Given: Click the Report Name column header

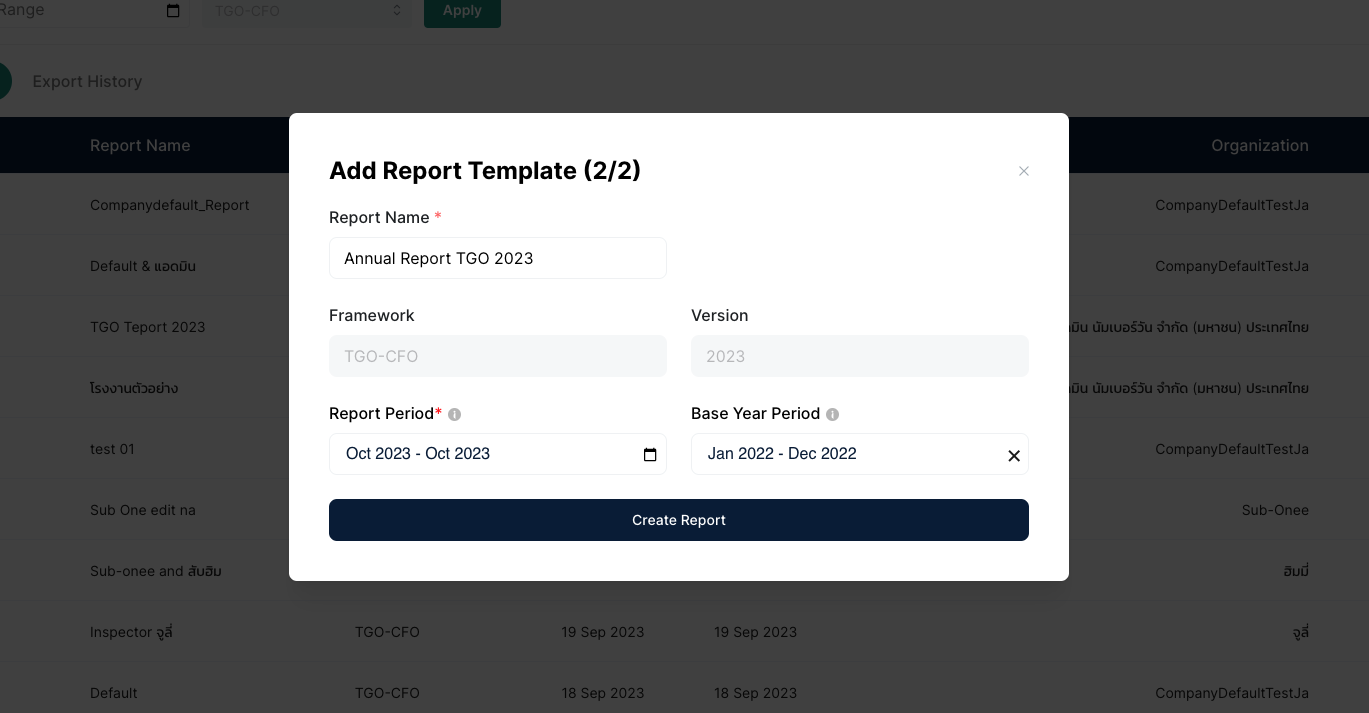Looking at the screenshot, I should click(x=140, y=145).
